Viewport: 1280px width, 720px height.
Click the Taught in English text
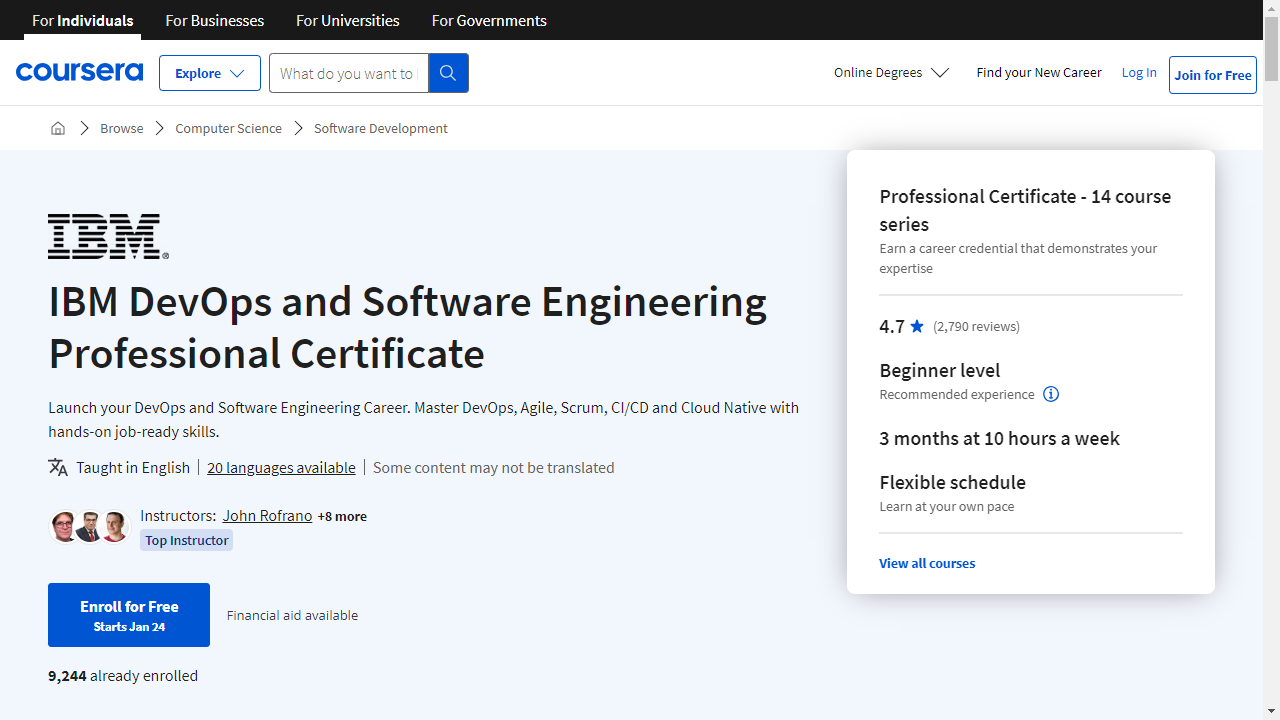coord(133,467)
